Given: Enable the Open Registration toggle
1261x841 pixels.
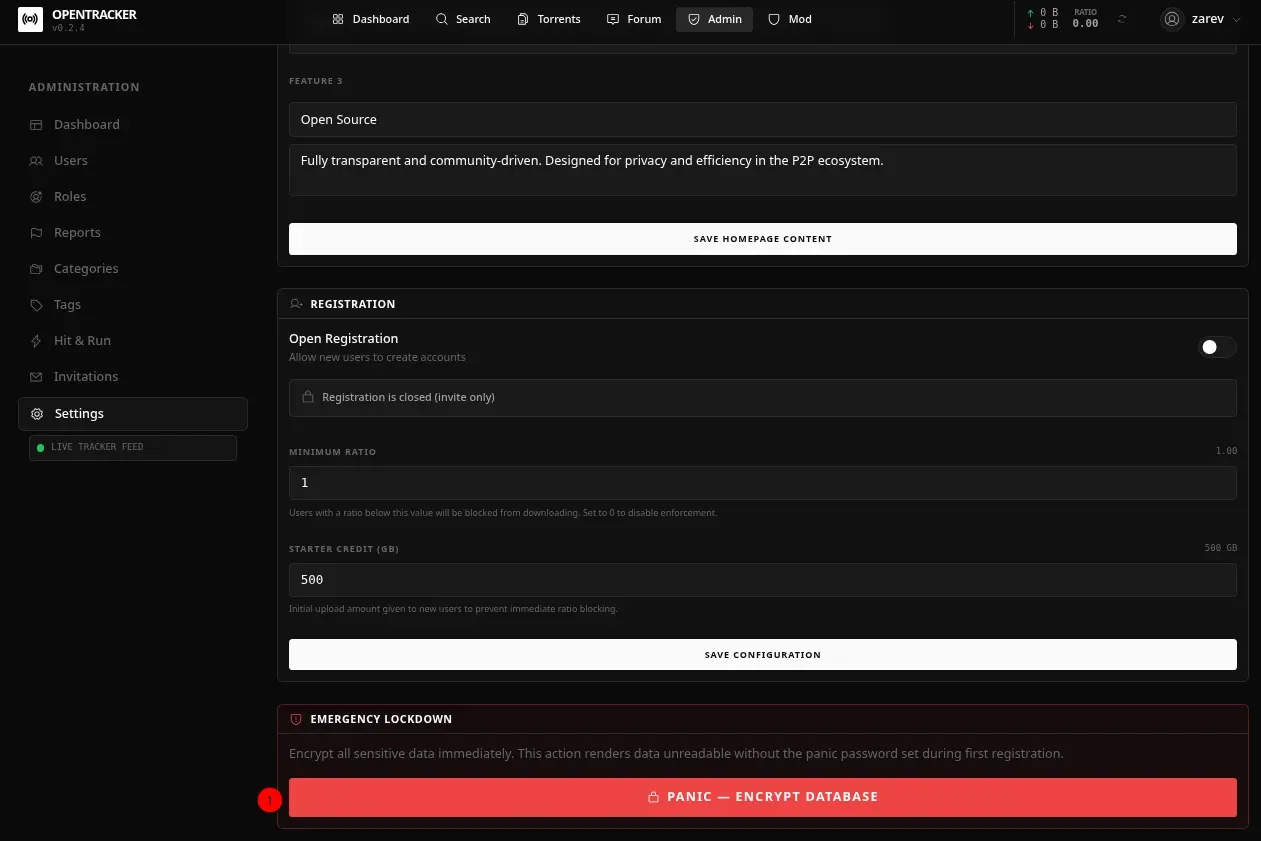Looking at the screenshot, I should tap(1217, 347).
